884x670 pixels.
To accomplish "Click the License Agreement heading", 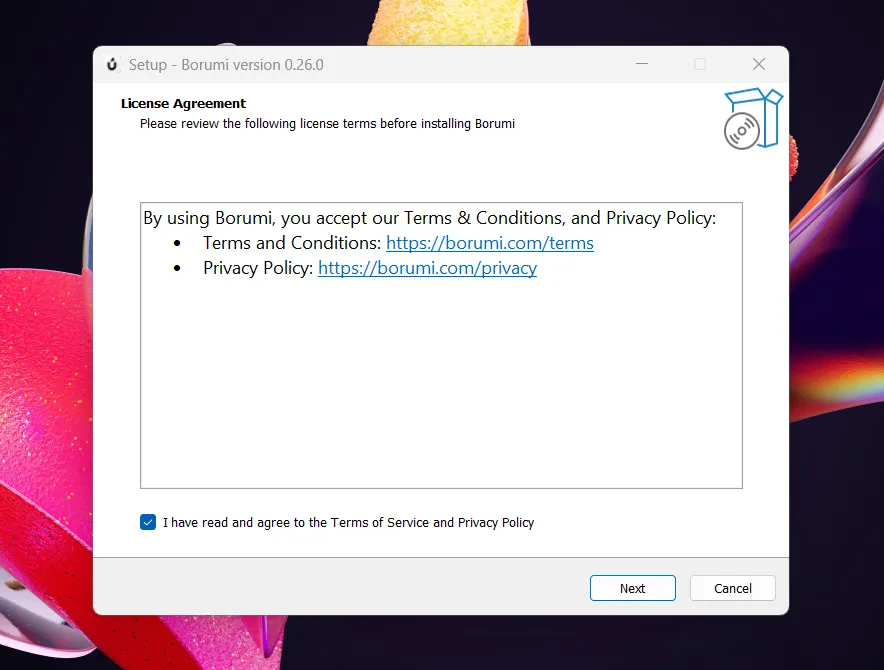I will tap(183, 104).
